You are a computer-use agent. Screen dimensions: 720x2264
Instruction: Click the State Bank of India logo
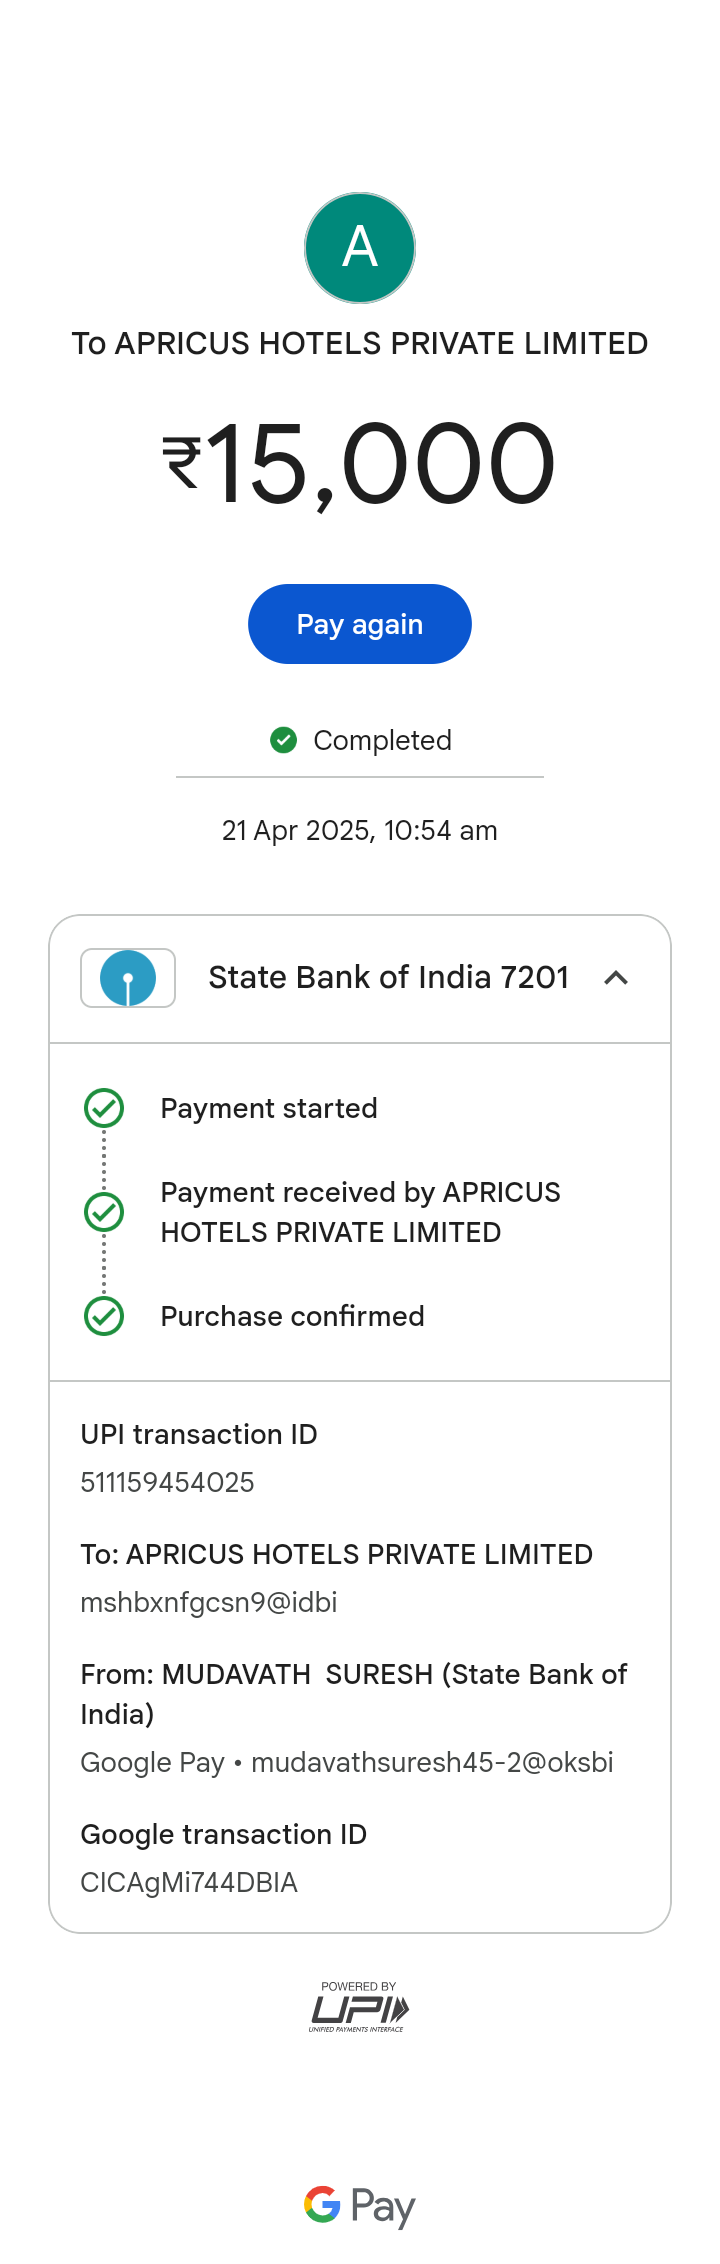click(x=128, y=978)
